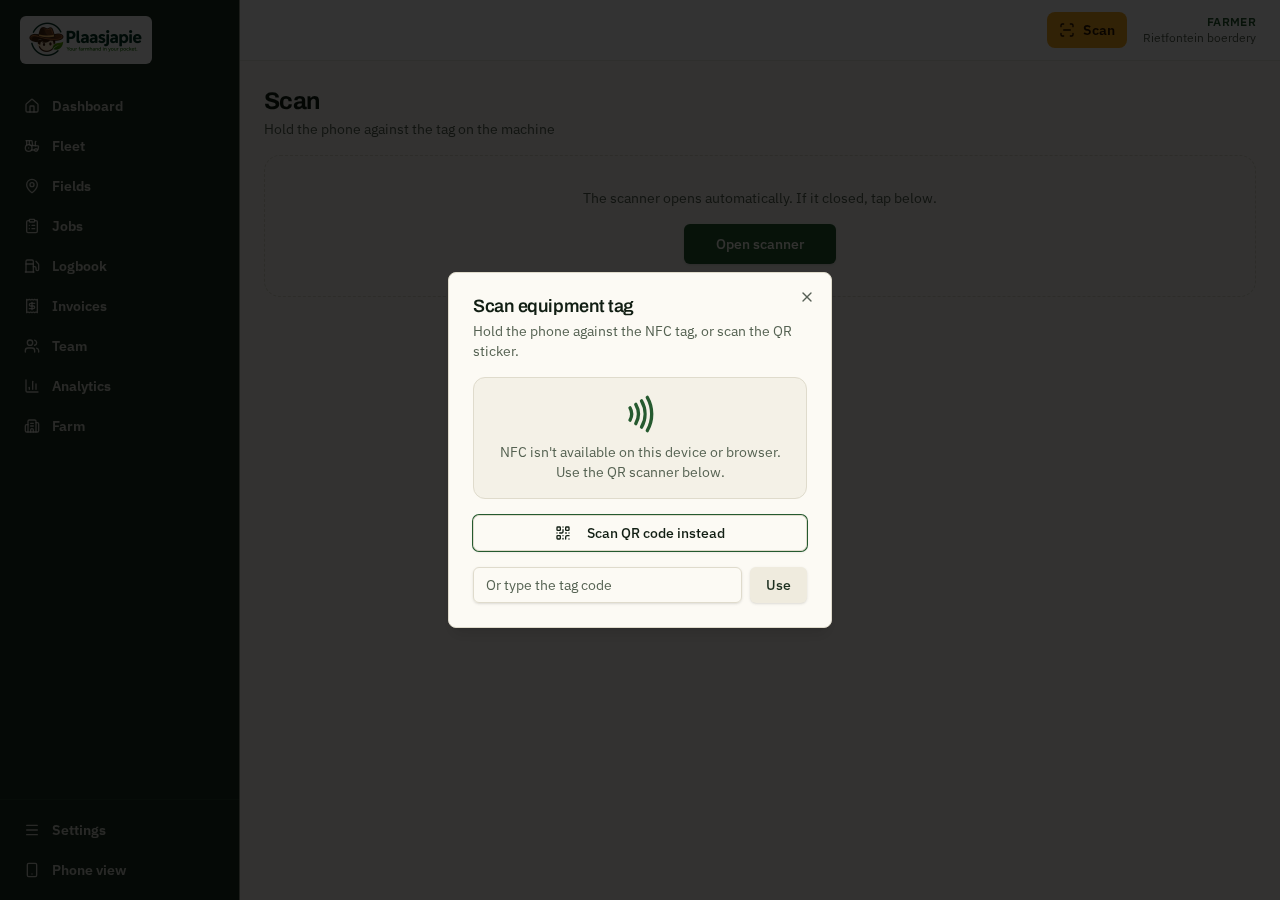
Task: Click the yellow Scan button in header
Action: [1087, 30]
